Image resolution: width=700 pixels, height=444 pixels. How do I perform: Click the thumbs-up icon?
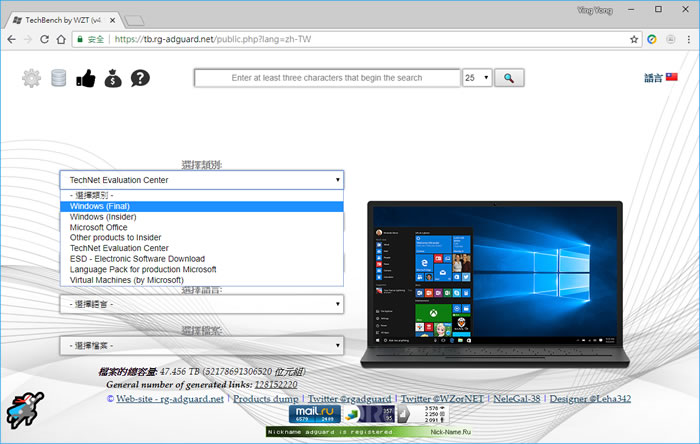86,78
